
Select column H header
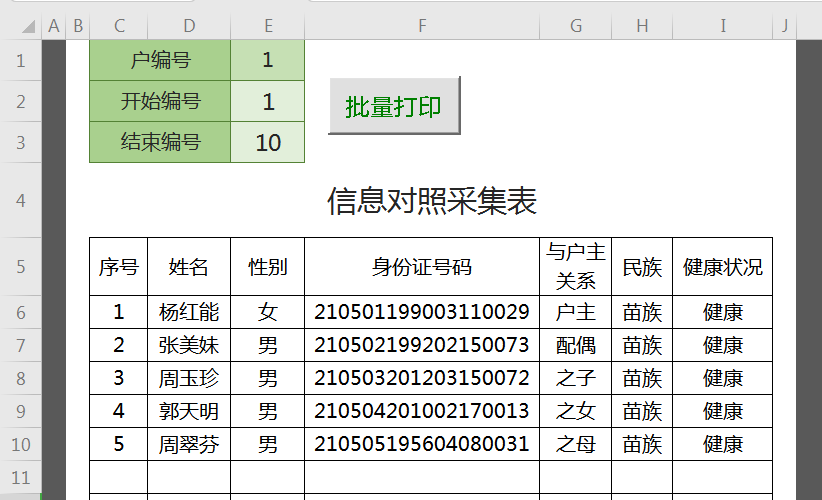[642, 26]
